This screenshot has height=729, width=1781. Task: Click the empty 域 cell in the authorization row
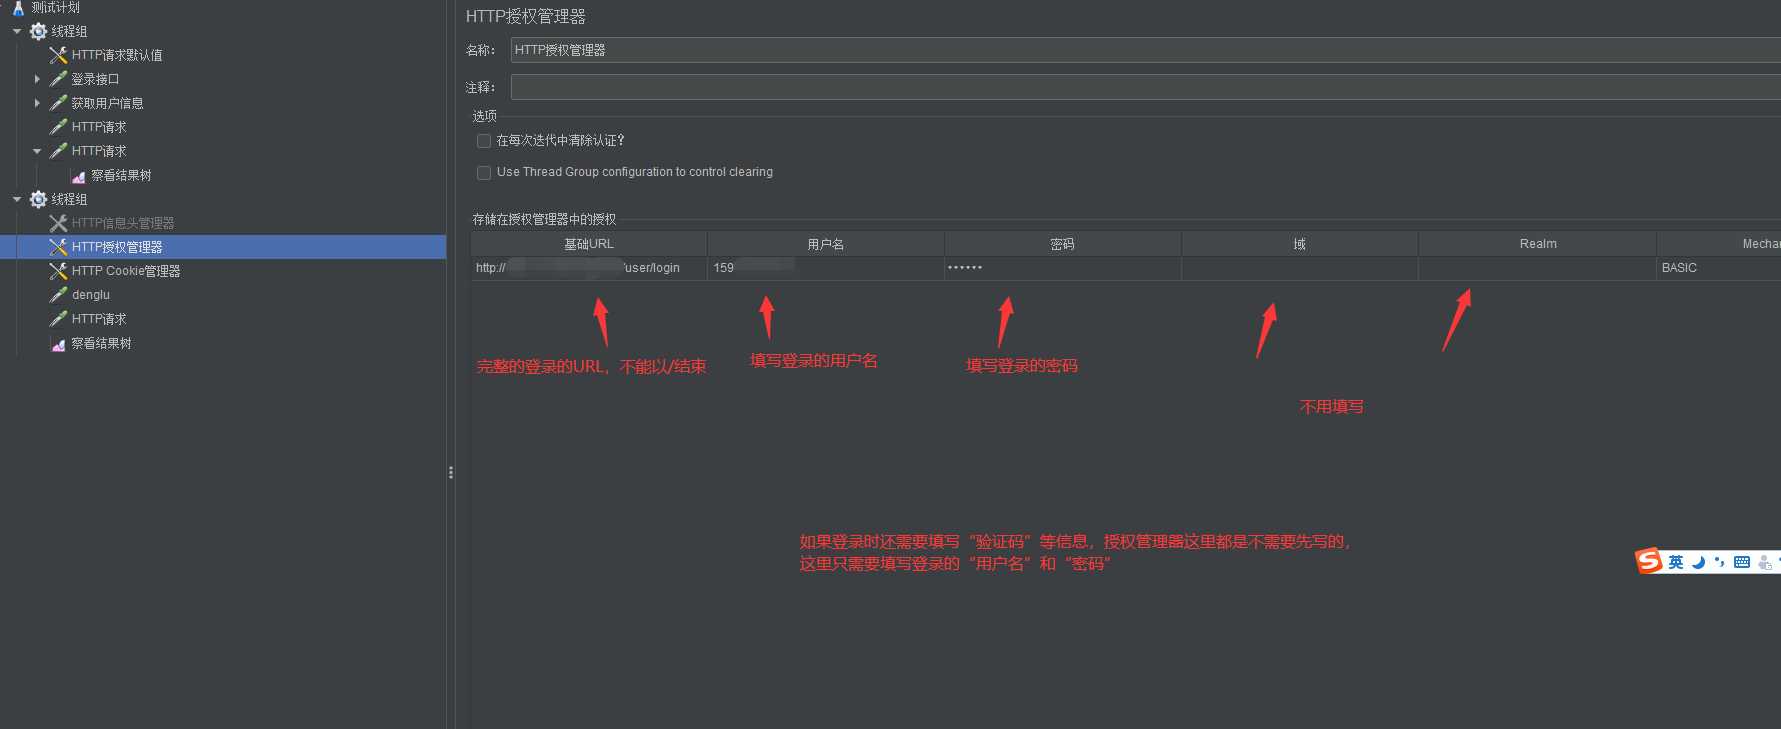click(1300, 268)
